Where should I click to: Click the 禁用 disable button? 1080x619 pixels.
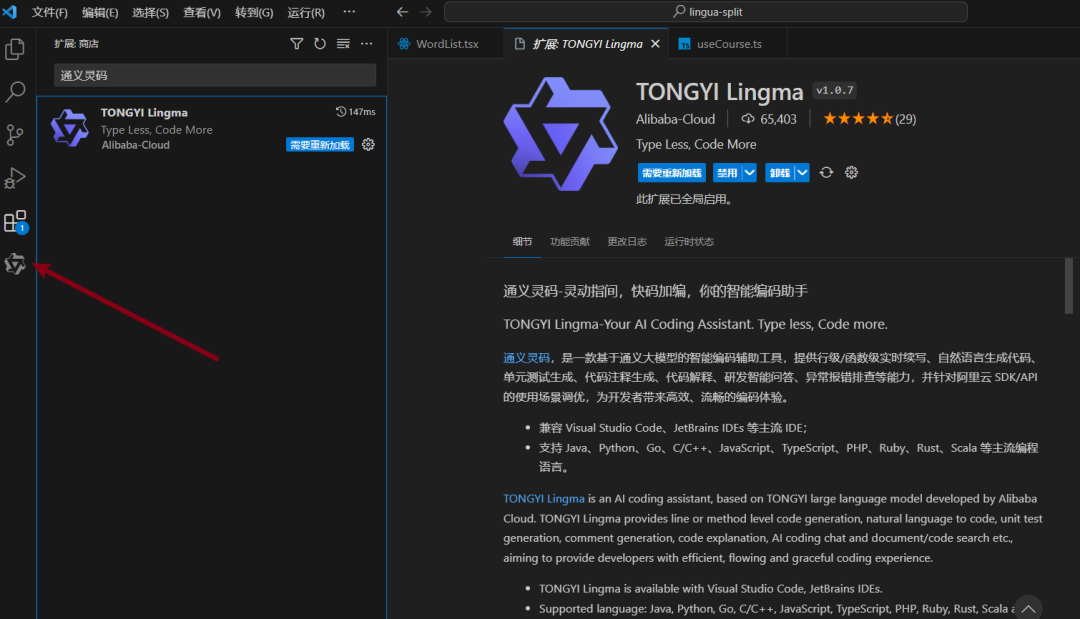[727, 173]
